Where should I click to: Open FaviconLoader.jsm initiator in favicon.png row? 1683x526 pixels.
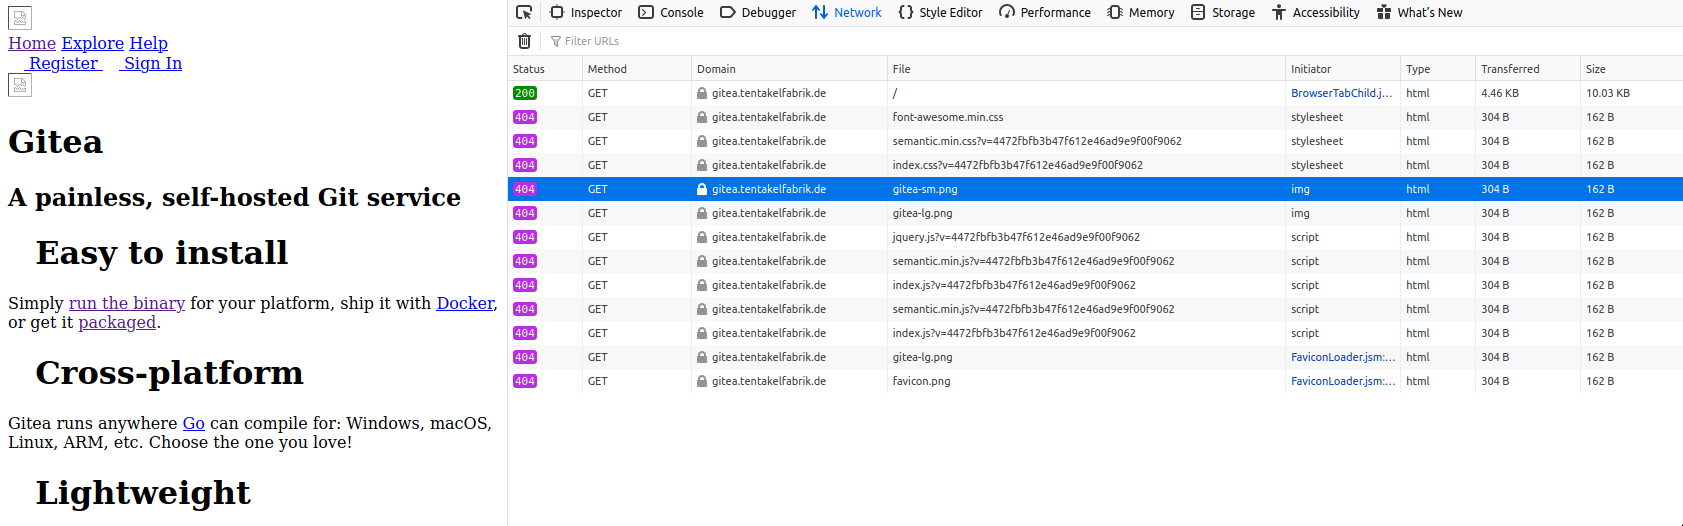(1343, 381)
